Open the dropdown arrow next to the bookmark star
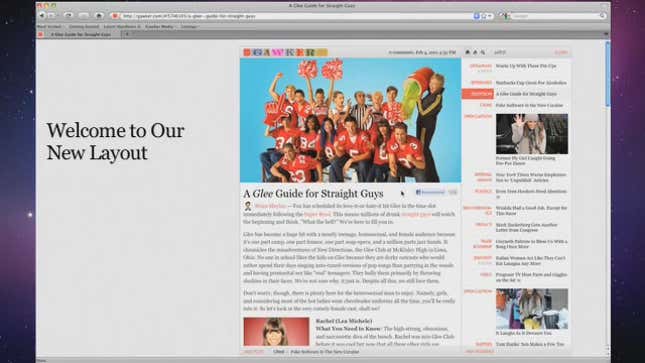 click(x=490, y=16)
